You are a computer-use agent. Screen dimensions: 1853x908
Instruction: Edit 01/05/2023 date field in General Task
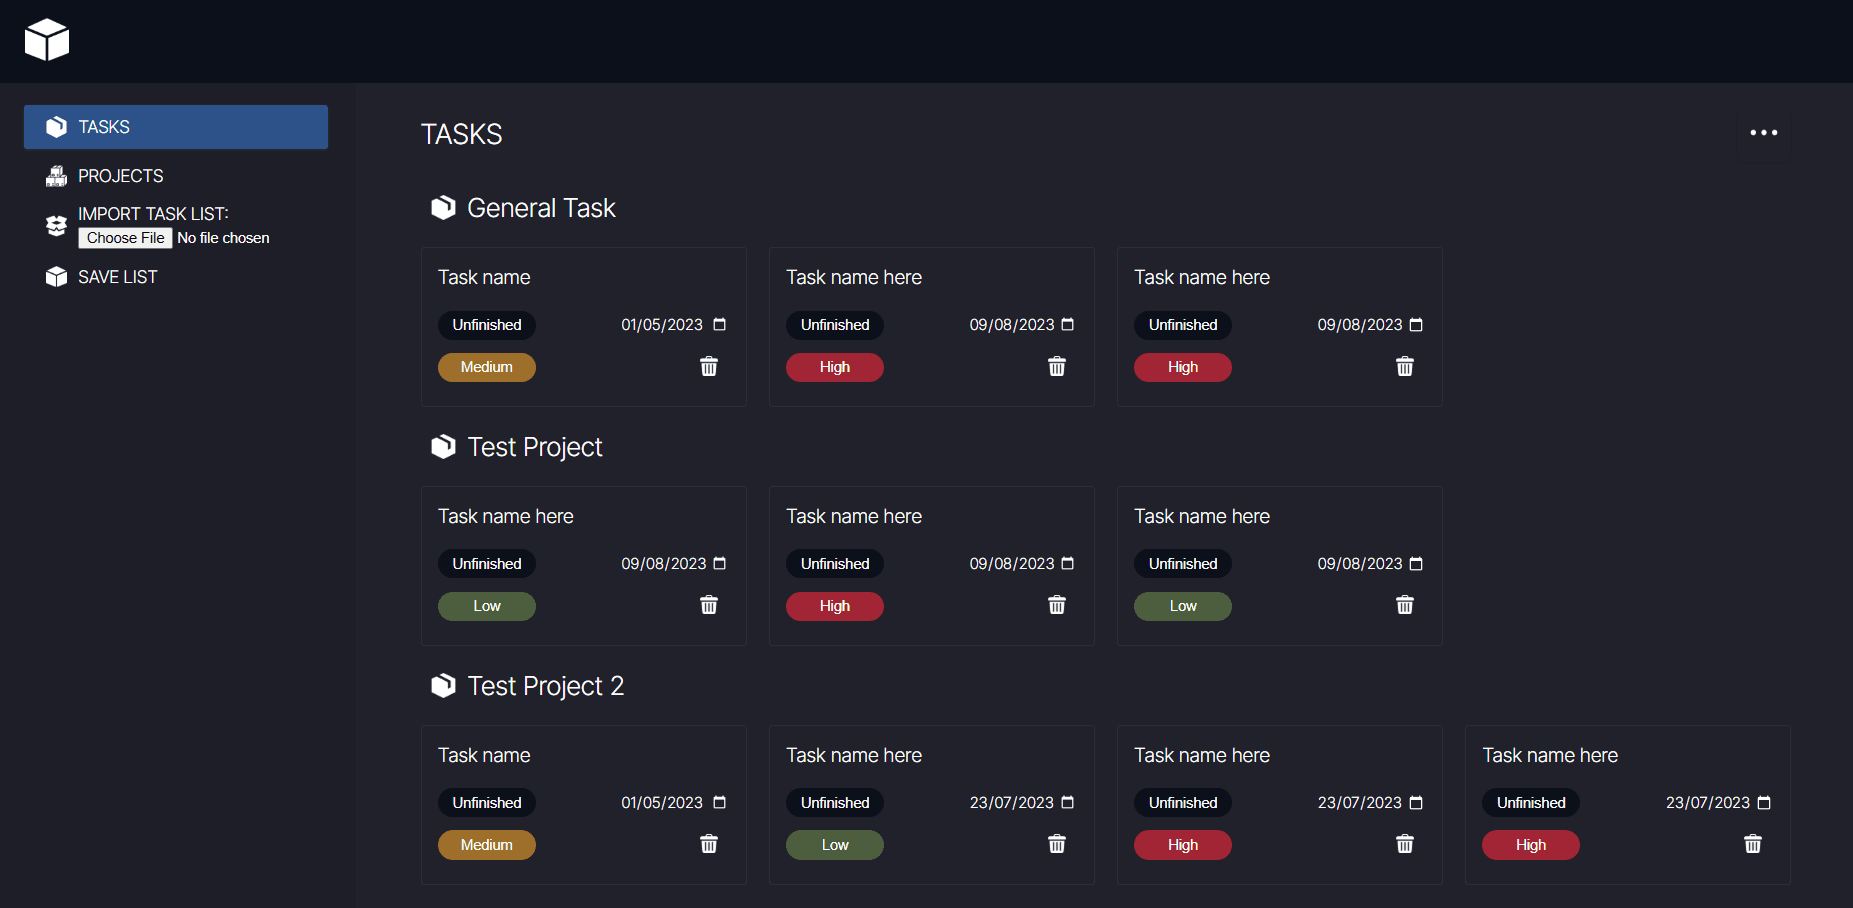[674, 325]
